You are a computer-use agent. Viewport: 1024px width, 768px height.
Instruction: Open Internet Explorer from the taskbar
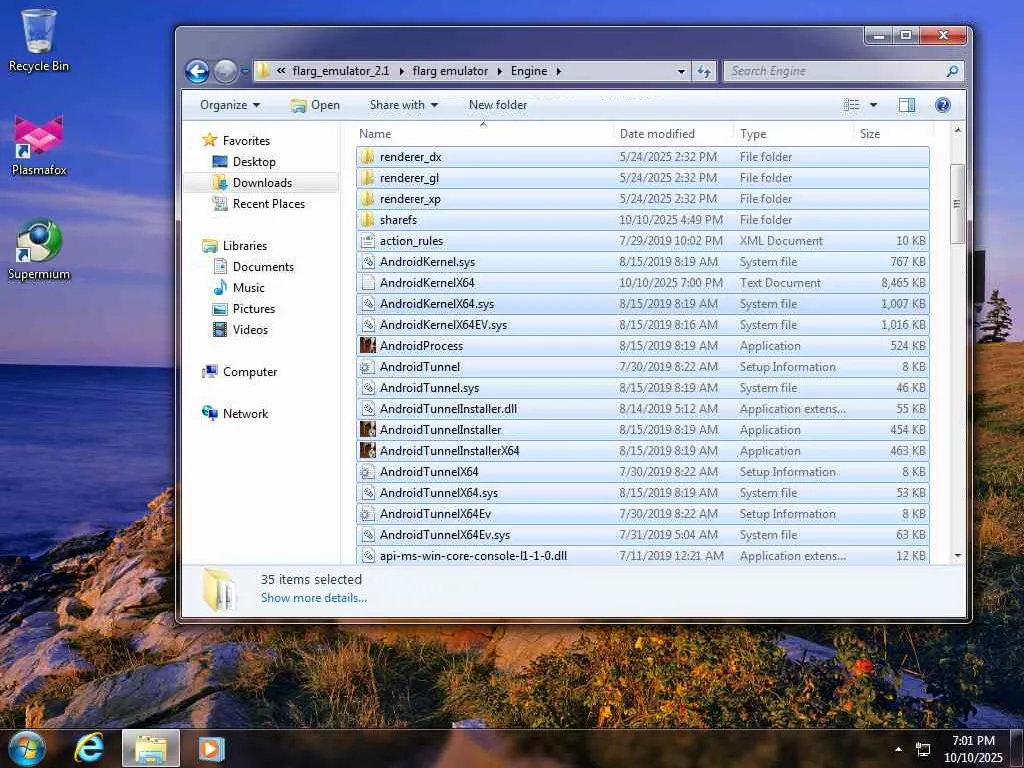click(x=89, y=748)
